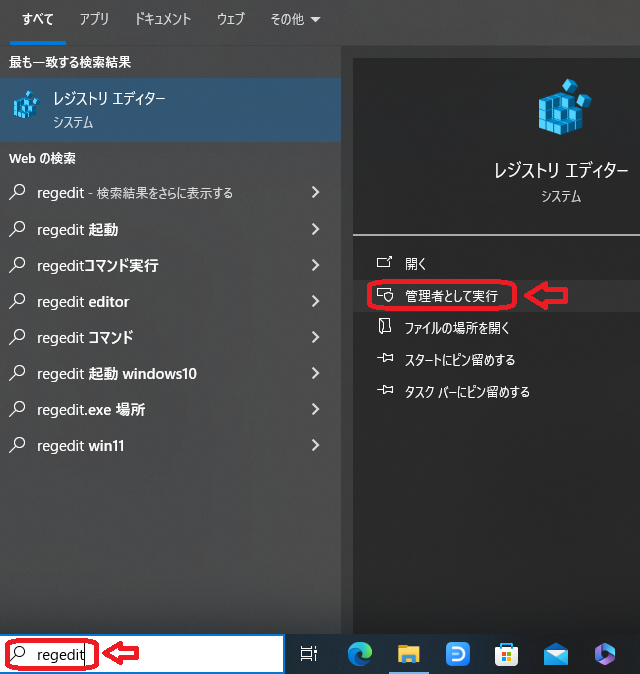The width and height of the screenshot is (640, 674).
Task: Click the search icon beside regedit editor
Action: (x=17, y=301)
